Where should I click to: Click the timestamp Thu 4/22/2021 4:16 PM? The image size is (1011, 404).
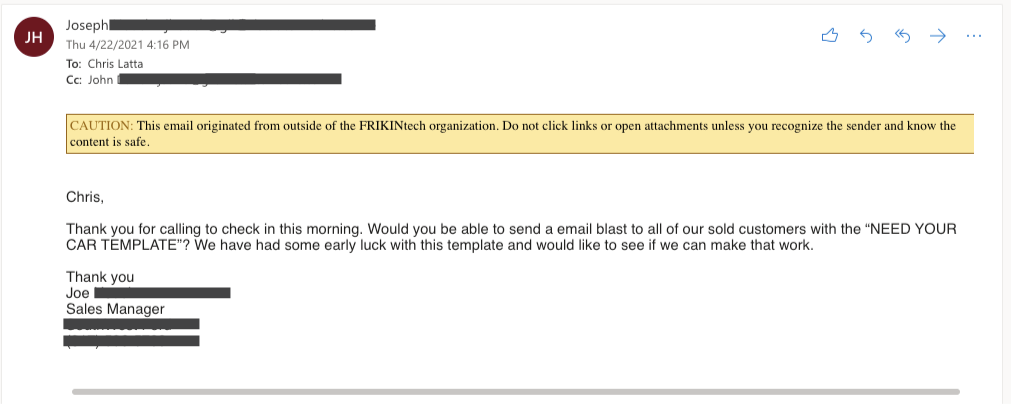[x=128, y=45]
